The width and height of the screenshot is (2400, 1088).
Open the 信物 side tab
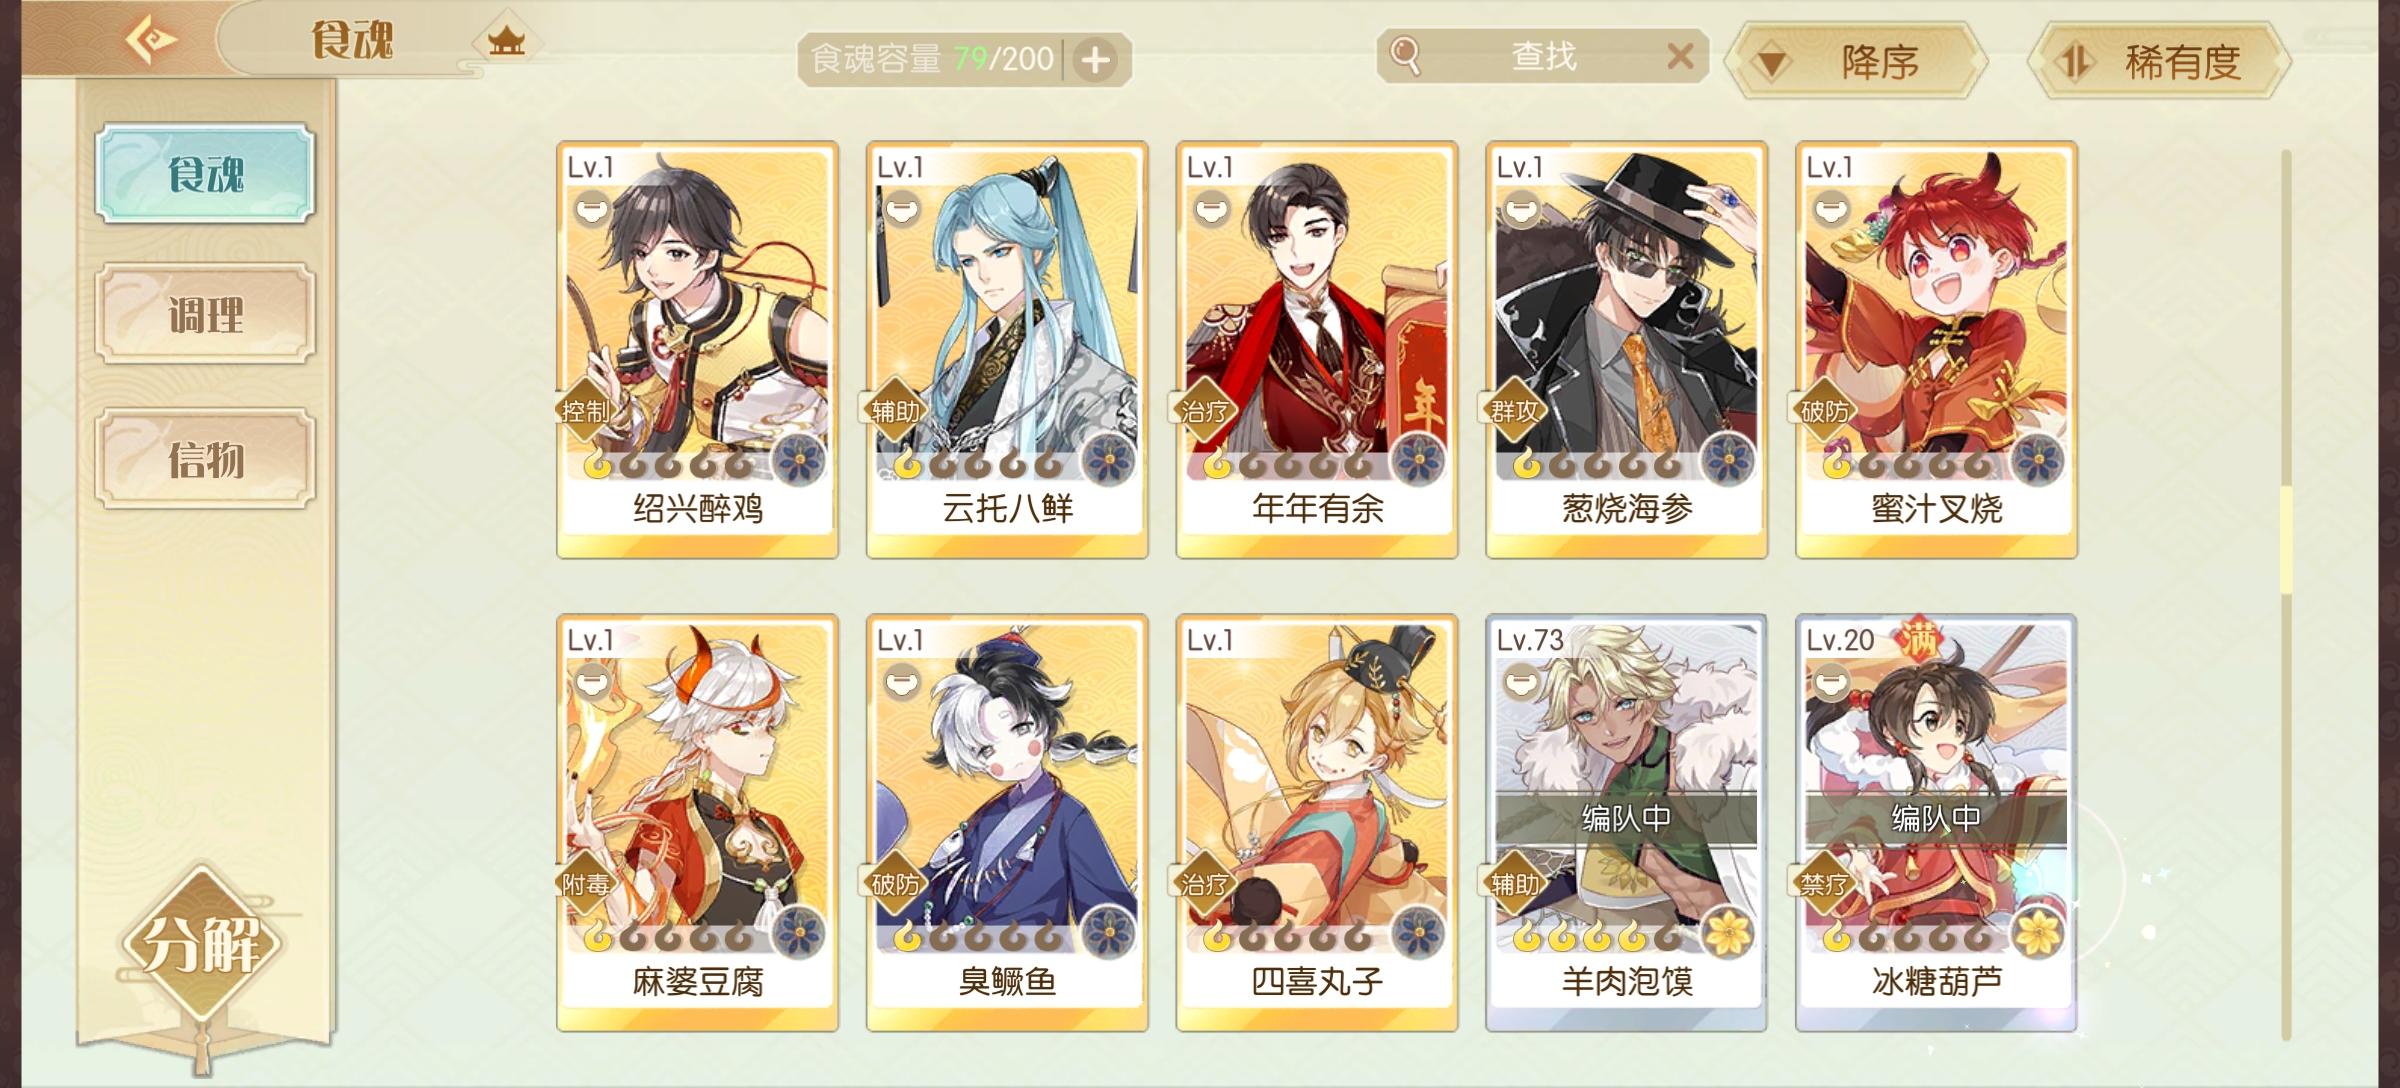(206, 459)
